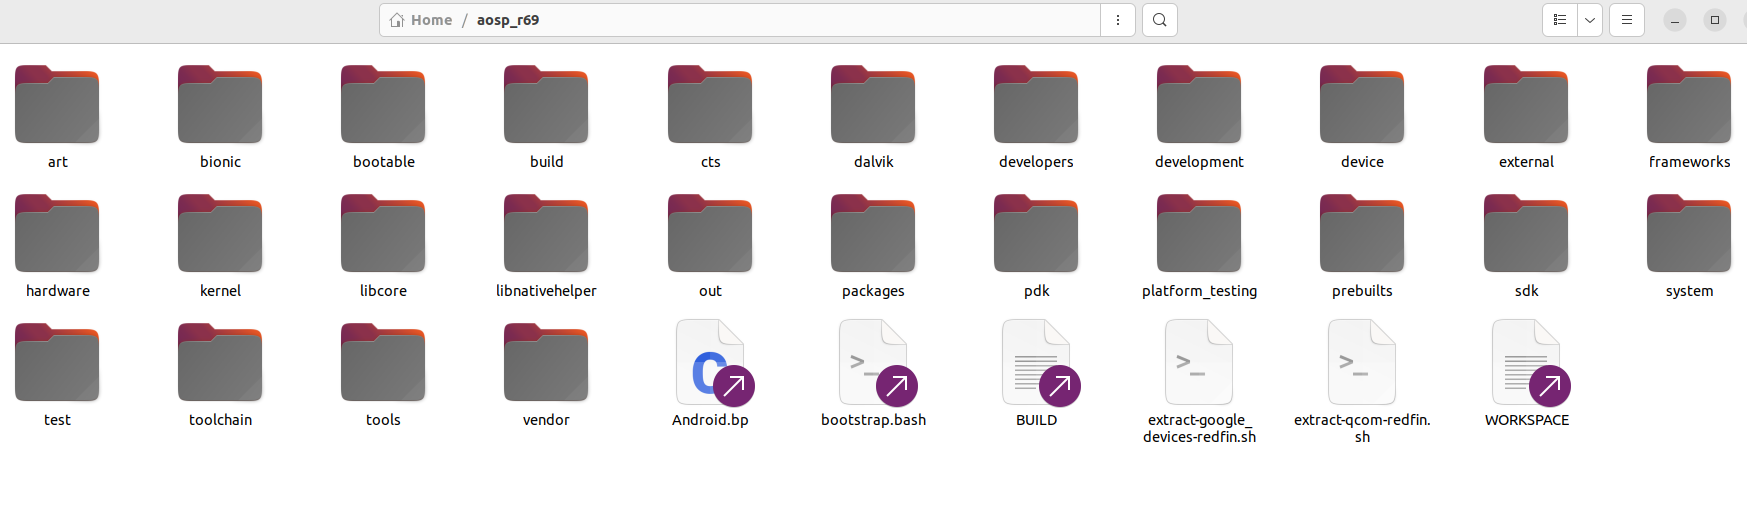Select the WORKSPACE file icon
The height and width of the screenshot is (517, 1747).
click(x=1526, y=363)
